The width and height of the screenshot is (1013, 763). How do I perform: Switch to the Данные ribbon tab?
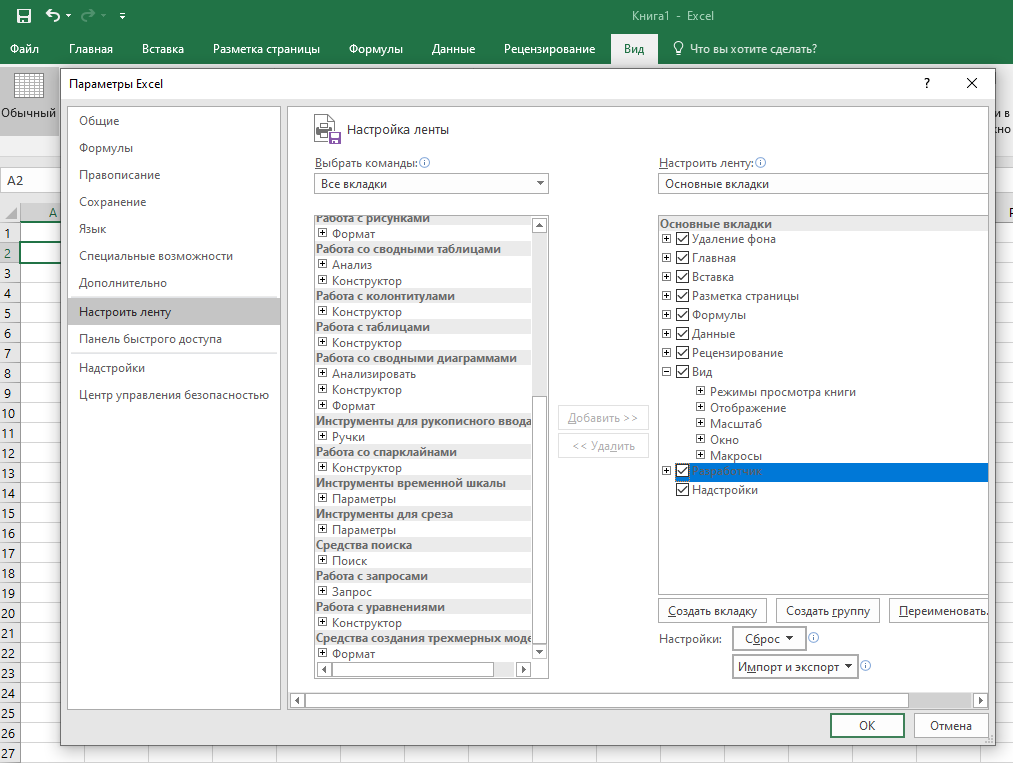453,49
